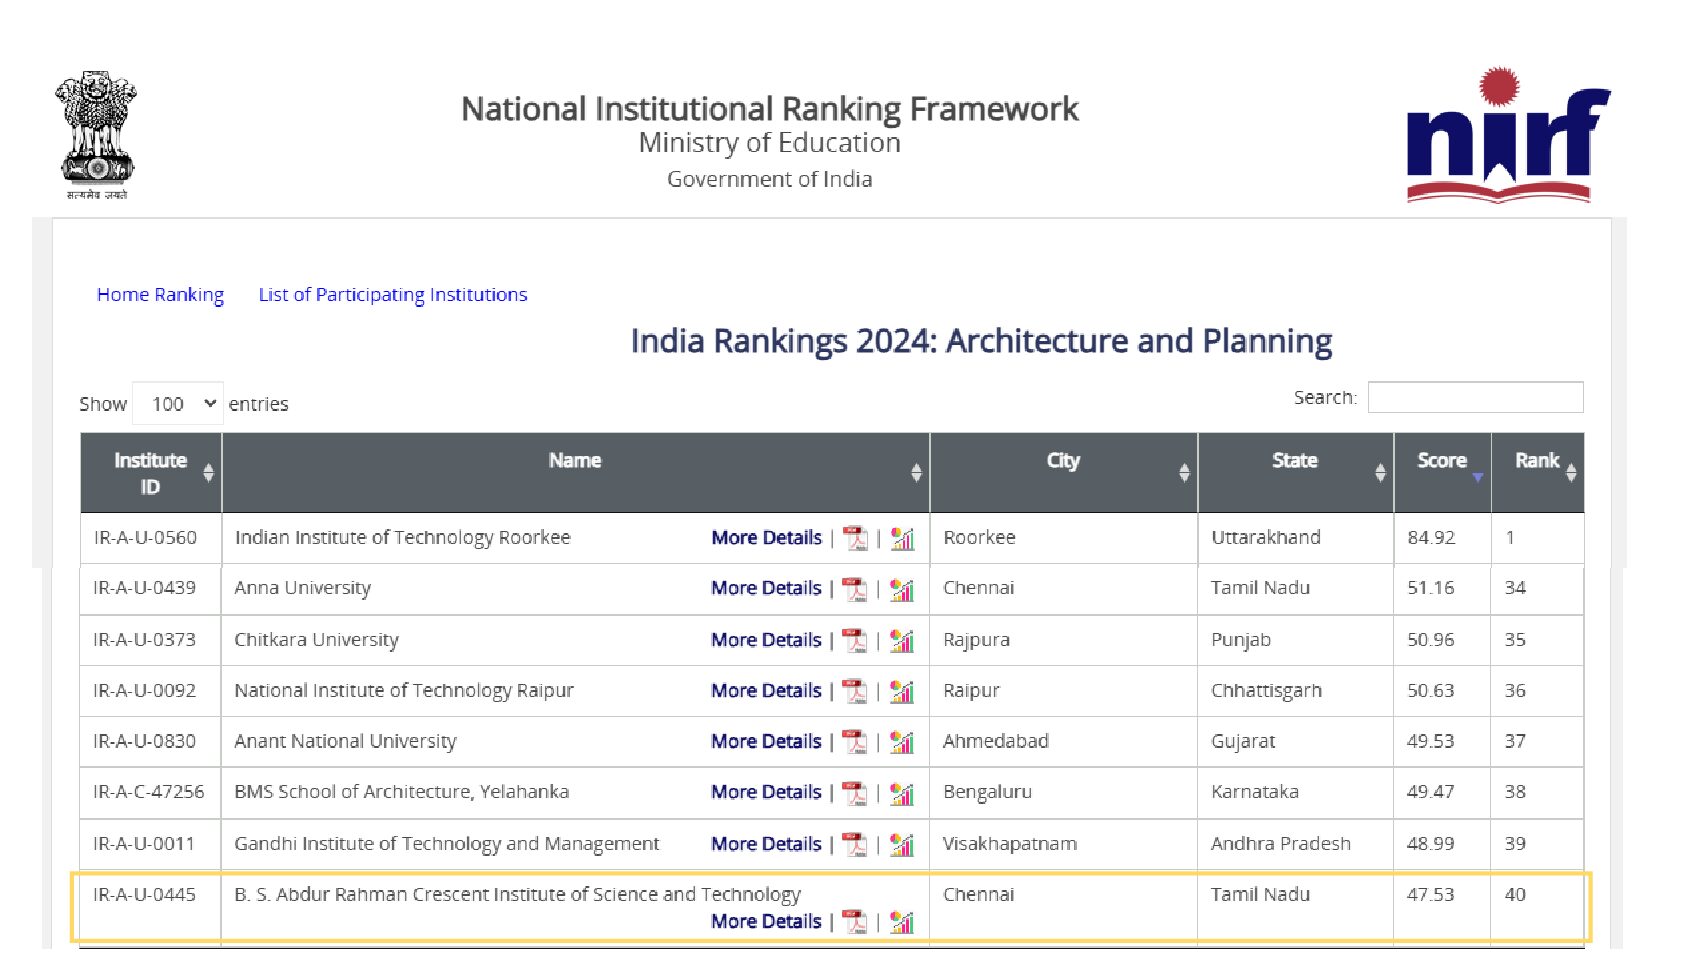Image resolution: width=1707 pixels, height=960 pixels.
Task: Sort by City column header
Action: [1063, 462]
